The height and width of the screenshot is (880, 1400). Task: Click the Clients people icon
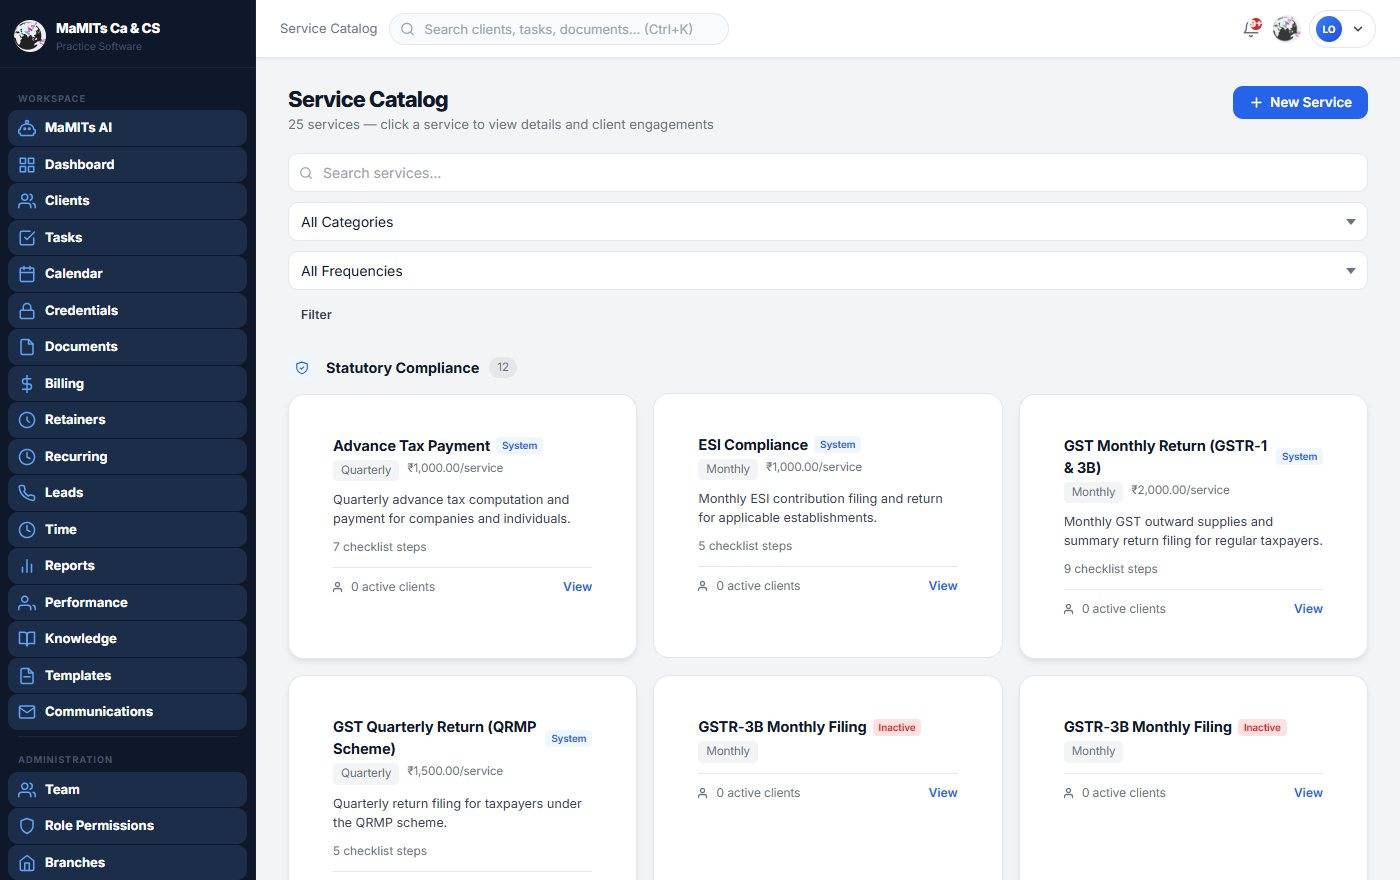(x=27, y=201)
